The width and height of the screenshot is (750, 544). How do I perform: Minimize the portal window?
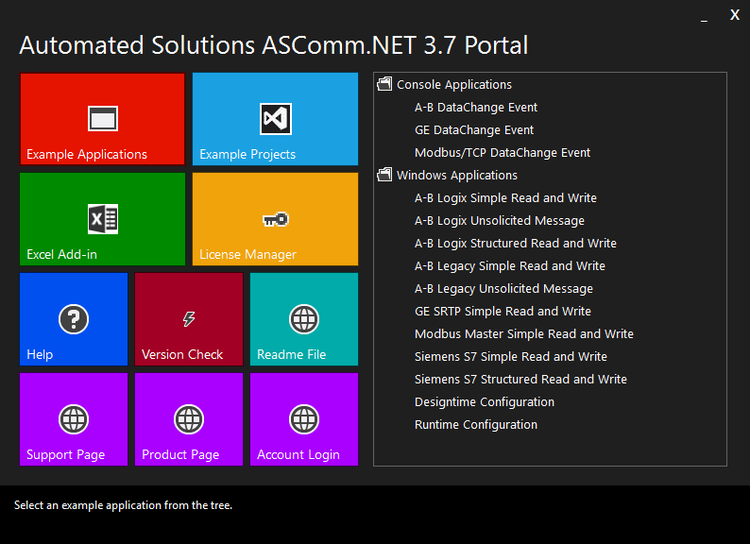pyautogui.click(x=704, y=16)
